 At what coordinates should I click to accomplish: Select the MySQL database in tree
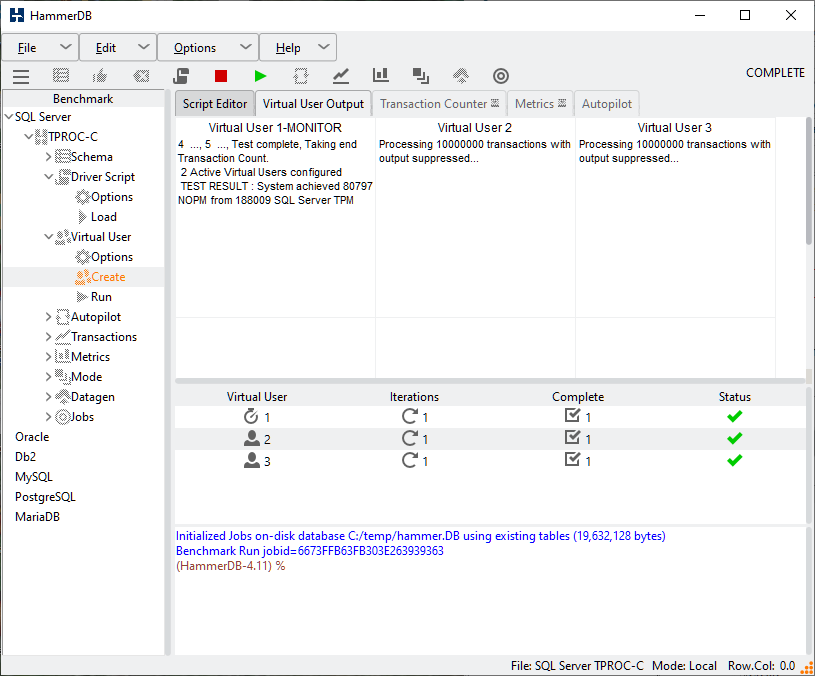(x=34, y=476)
